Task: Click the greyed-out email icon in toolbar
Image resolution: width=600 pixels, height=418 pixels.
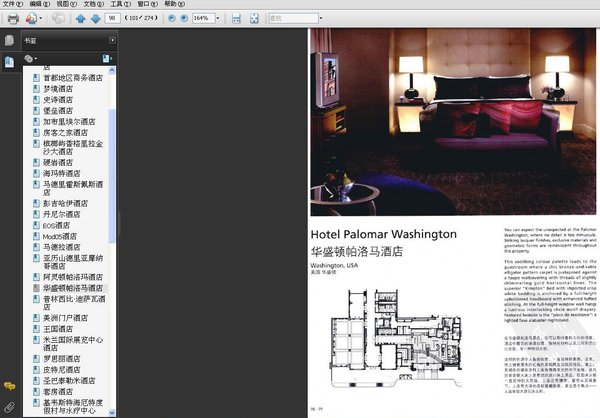Action: click(x=58, y=18)
